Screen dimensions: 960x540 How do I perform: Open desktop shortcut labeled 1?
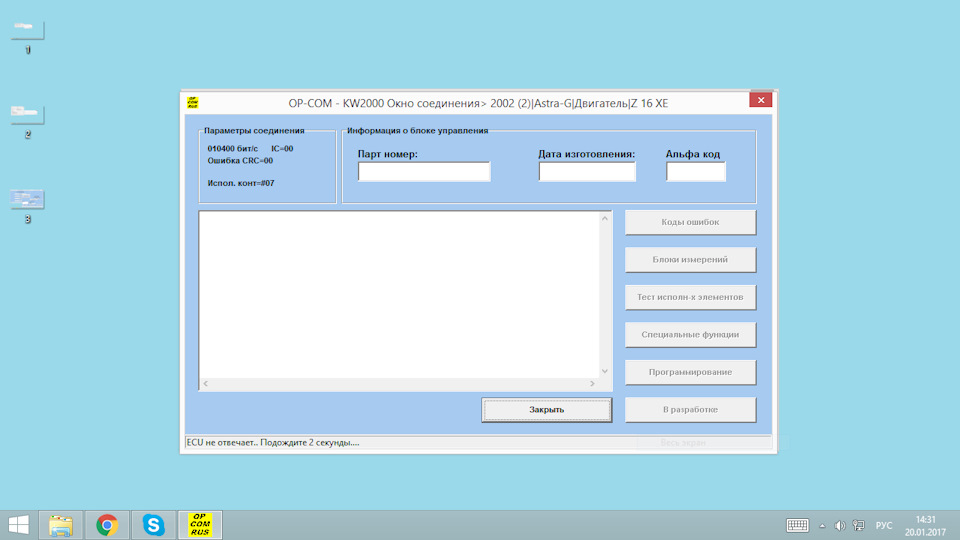[x=27, y=30]
